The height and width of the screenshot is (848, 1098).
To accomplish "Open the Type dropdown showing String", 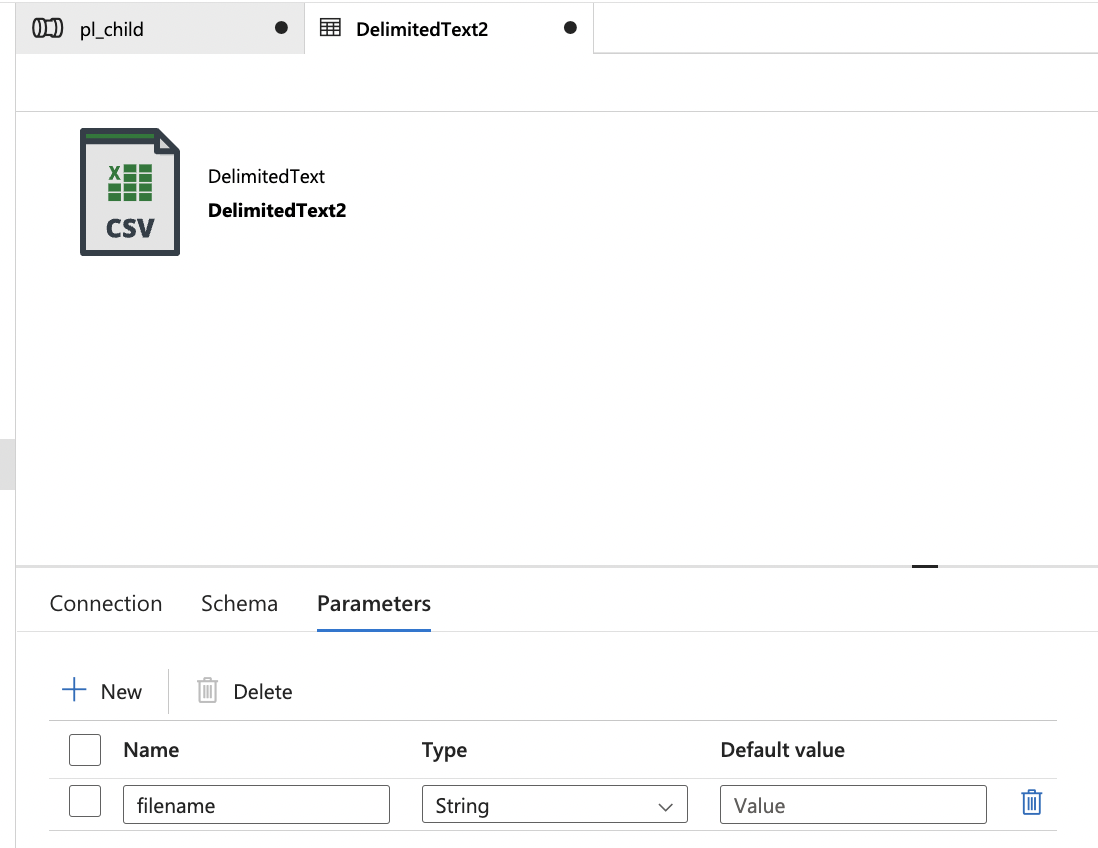I will tap(554, 803).
